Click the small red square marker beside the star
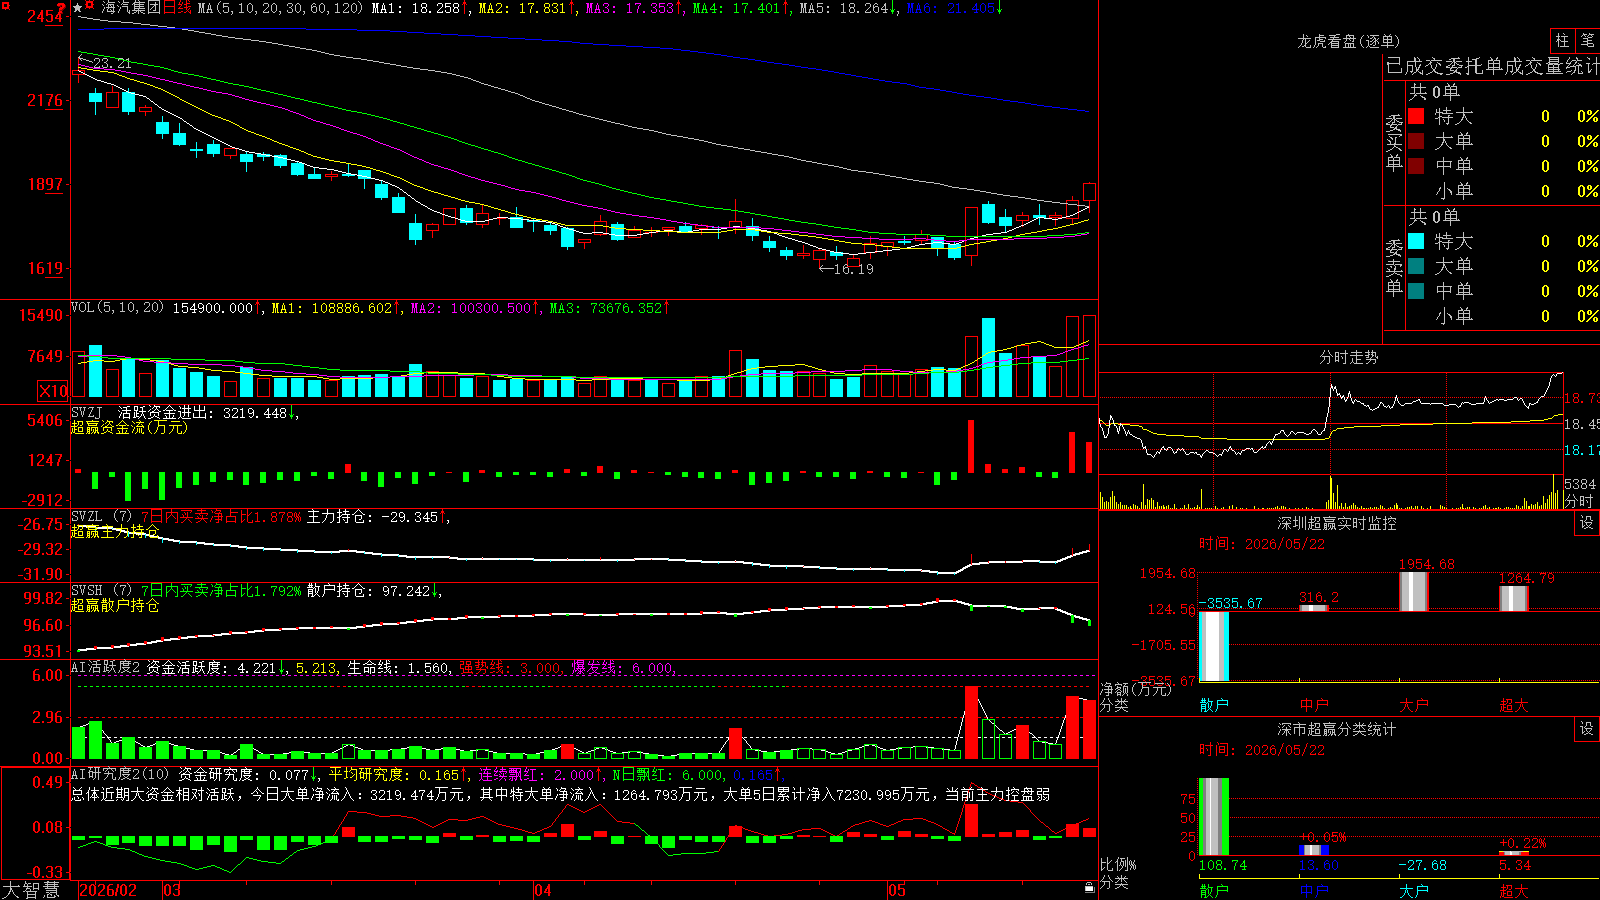Screen dimensions: 1600x900 point(90,7)
